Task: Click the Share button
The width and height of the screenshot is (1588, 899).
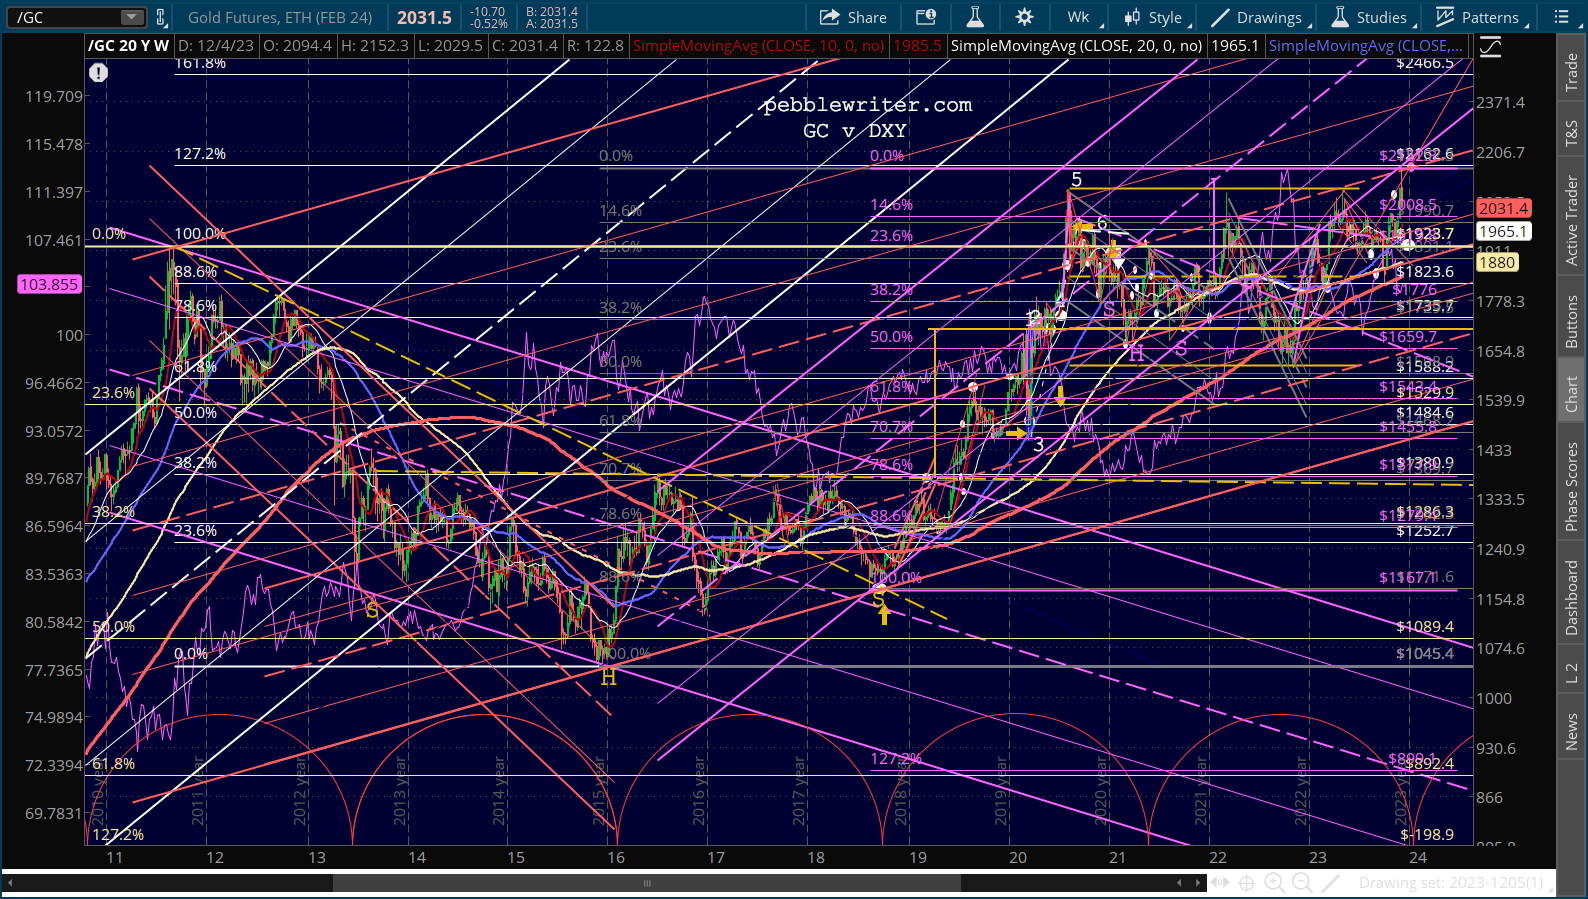Action: [853, 17]
